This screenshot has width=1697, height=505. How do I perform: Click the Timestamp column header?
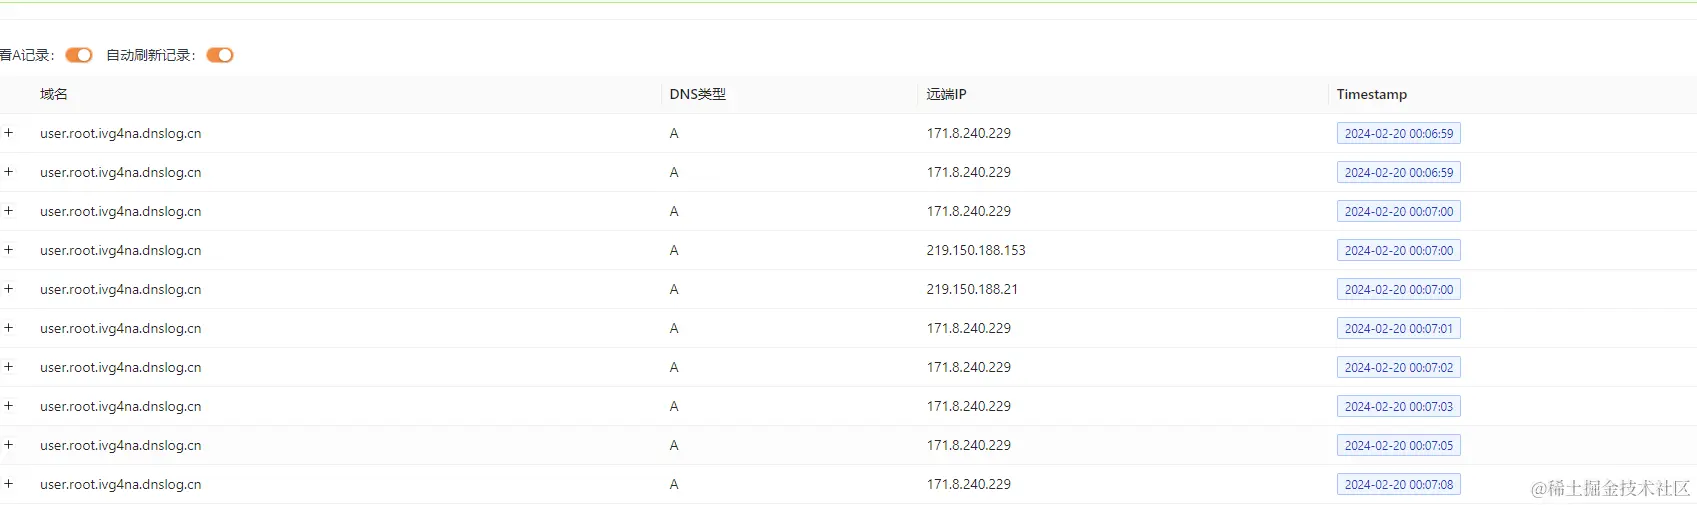coord(1372,94)
